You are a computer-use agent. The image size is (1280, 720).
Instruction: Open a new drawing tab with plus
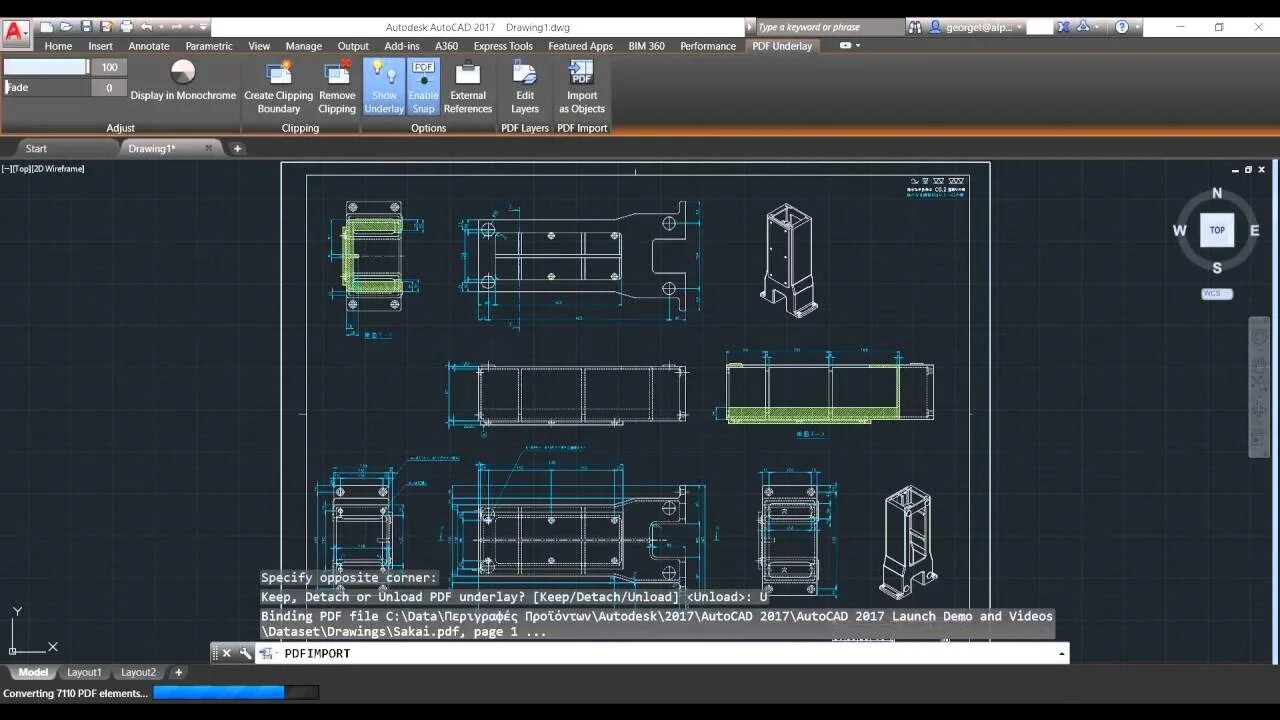237,148
